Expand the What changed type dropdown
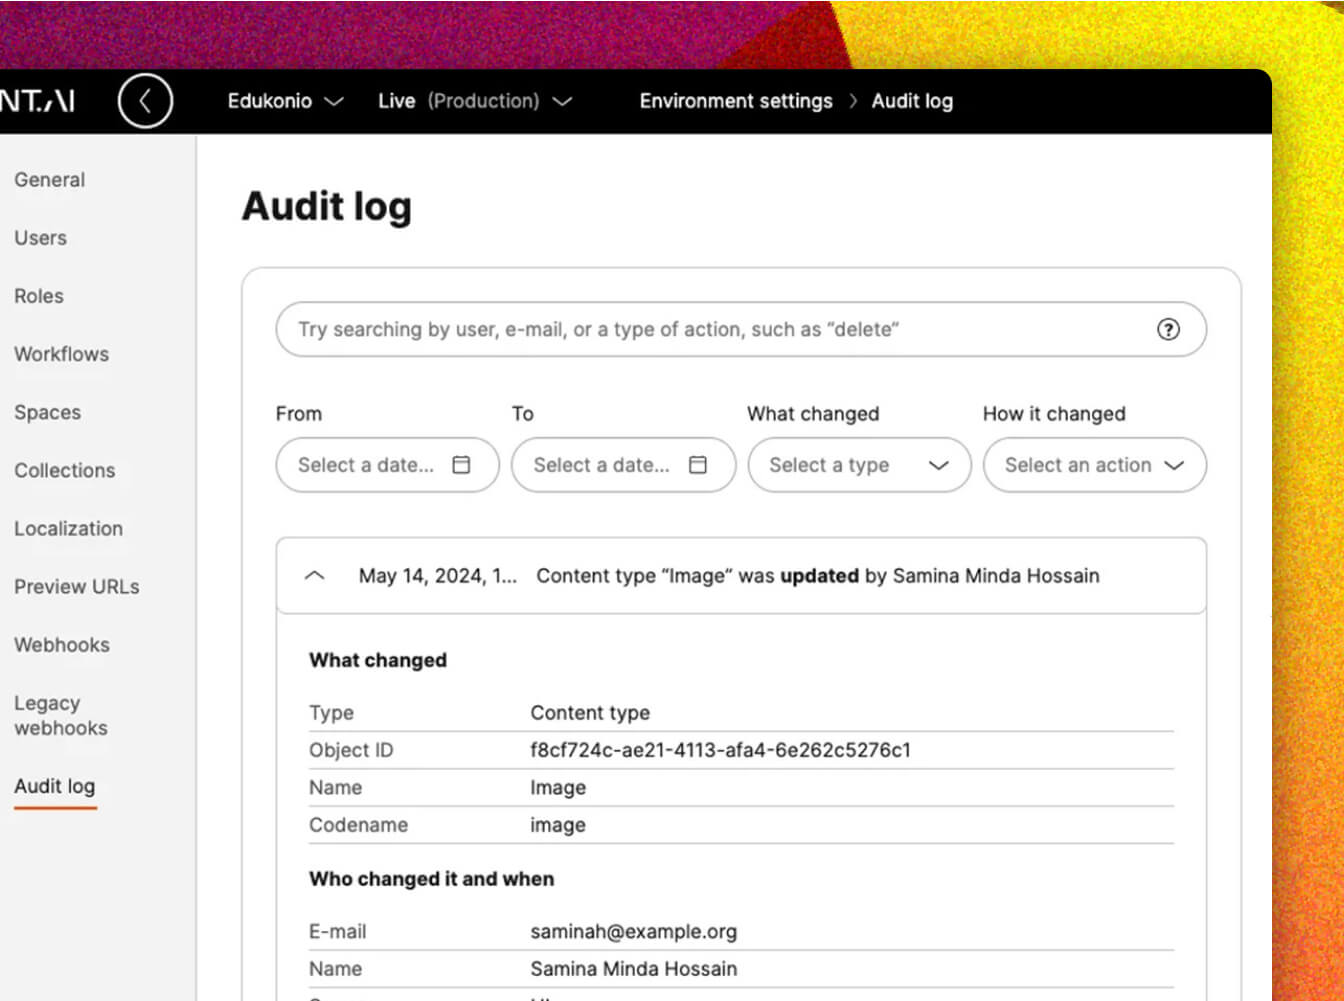This screenshot has width=1344, height=1001. pyautogui.click(x=859, y=465)
